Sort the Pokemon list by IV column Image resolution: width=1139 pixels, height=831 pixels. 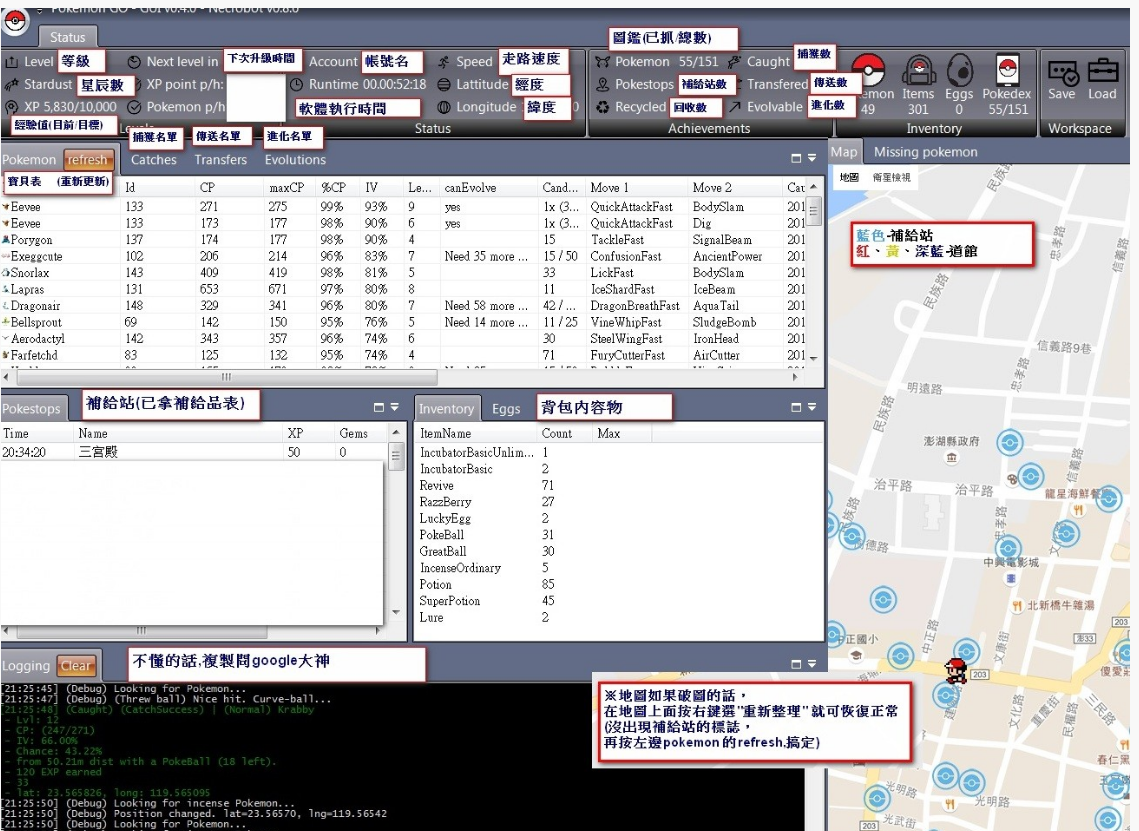[x=372, y=188]
